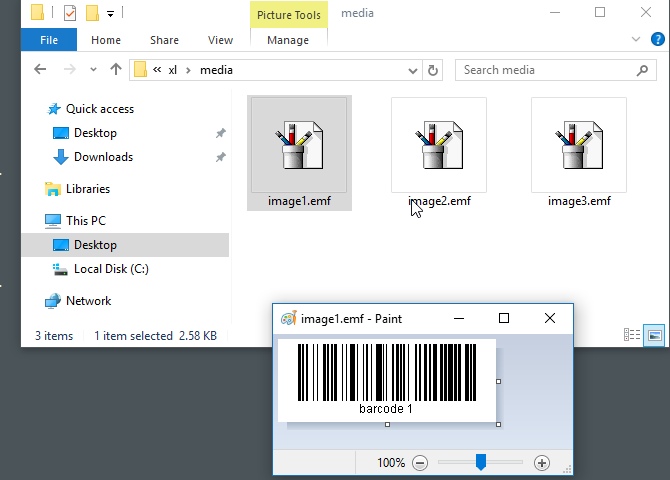The height and width of the screenshot is (480, 670).
Task: Refresh the media folder
Action: point(432,70)
